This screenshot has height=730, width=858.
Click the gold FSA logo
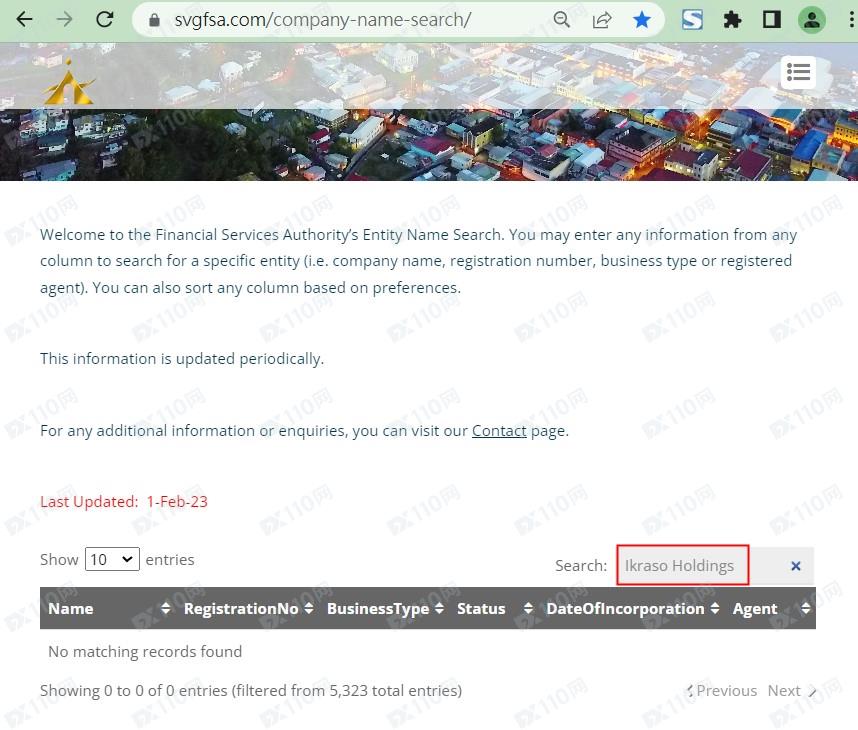[x=68, y=83]
